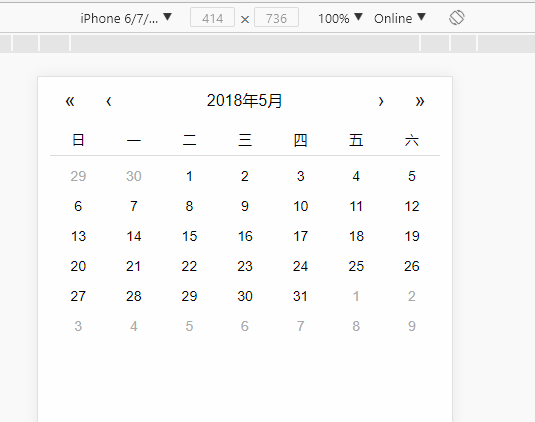535x422 pixels.
Task: Click the 2018年5月 calendar title
Action: pos(245,101)
